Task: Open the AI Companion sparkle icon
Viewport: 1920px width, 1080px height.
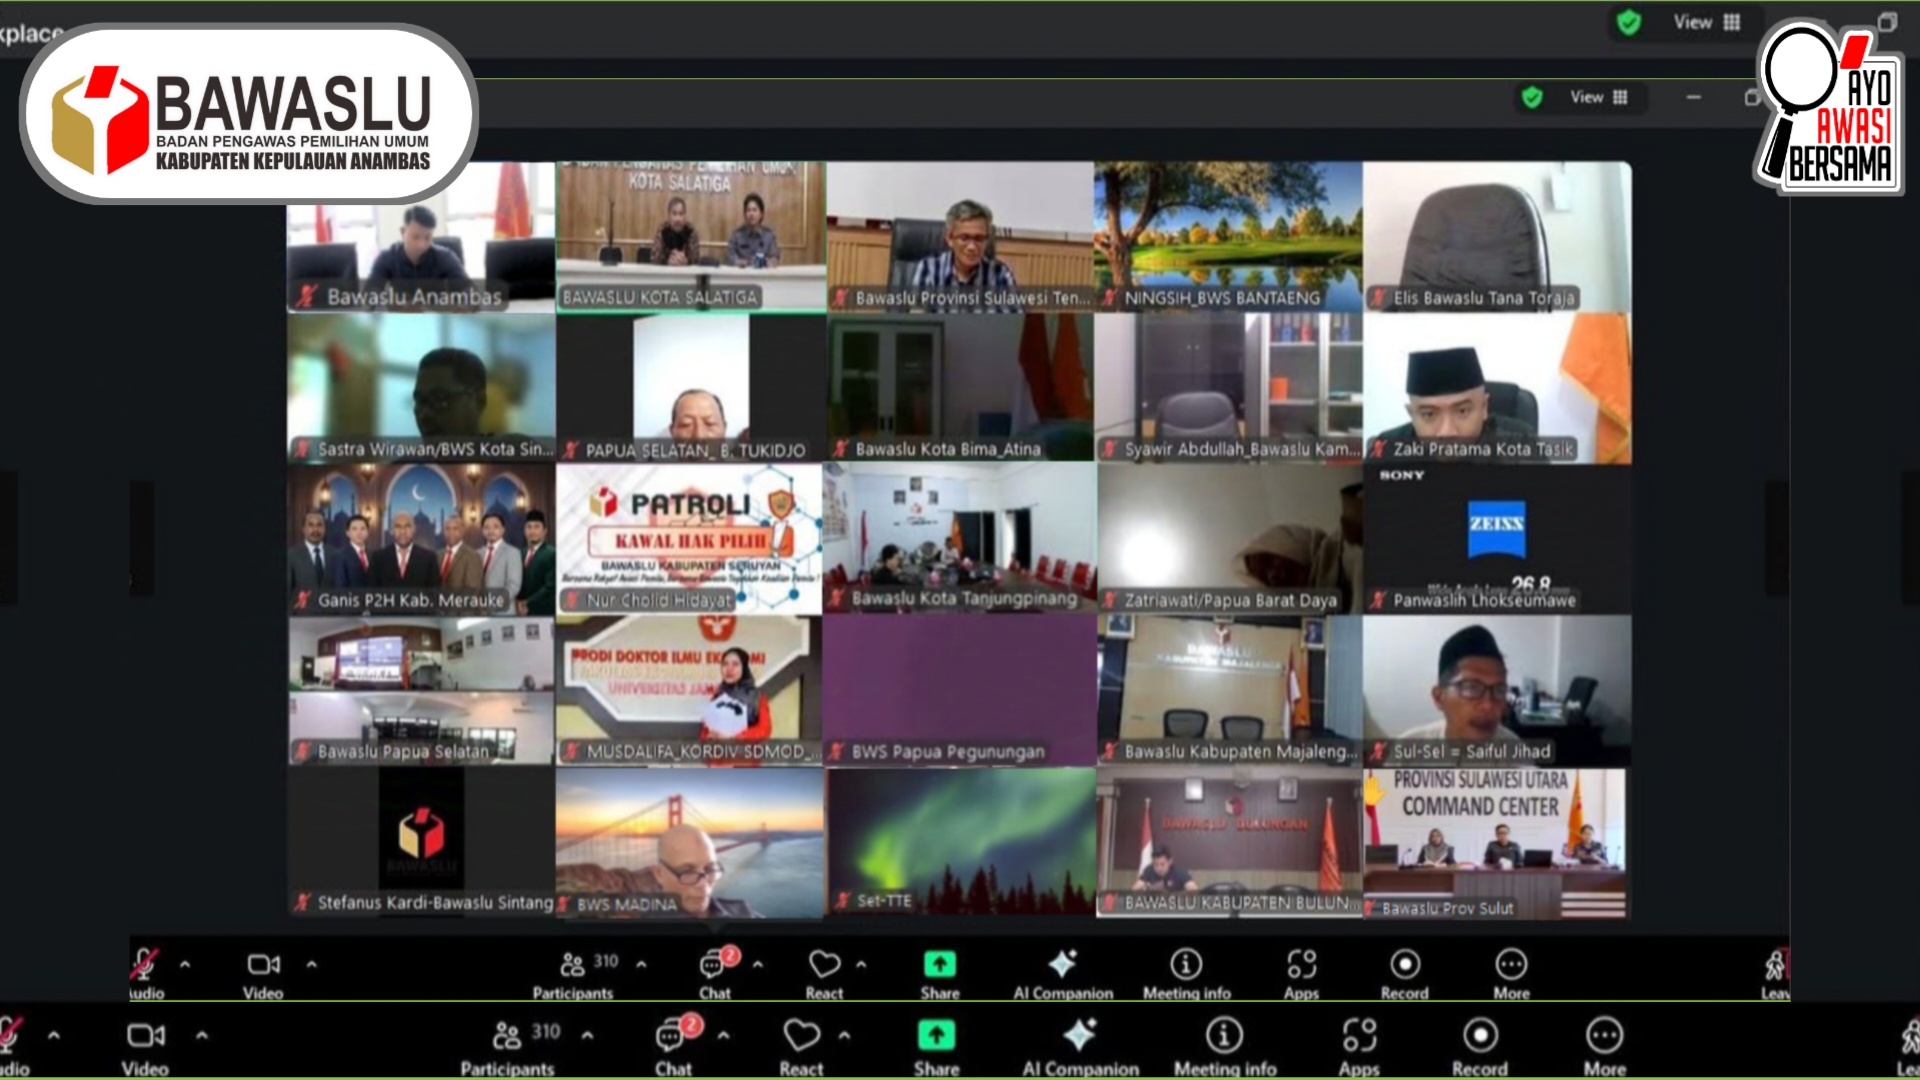Action: click(x=1079, y=1036)
